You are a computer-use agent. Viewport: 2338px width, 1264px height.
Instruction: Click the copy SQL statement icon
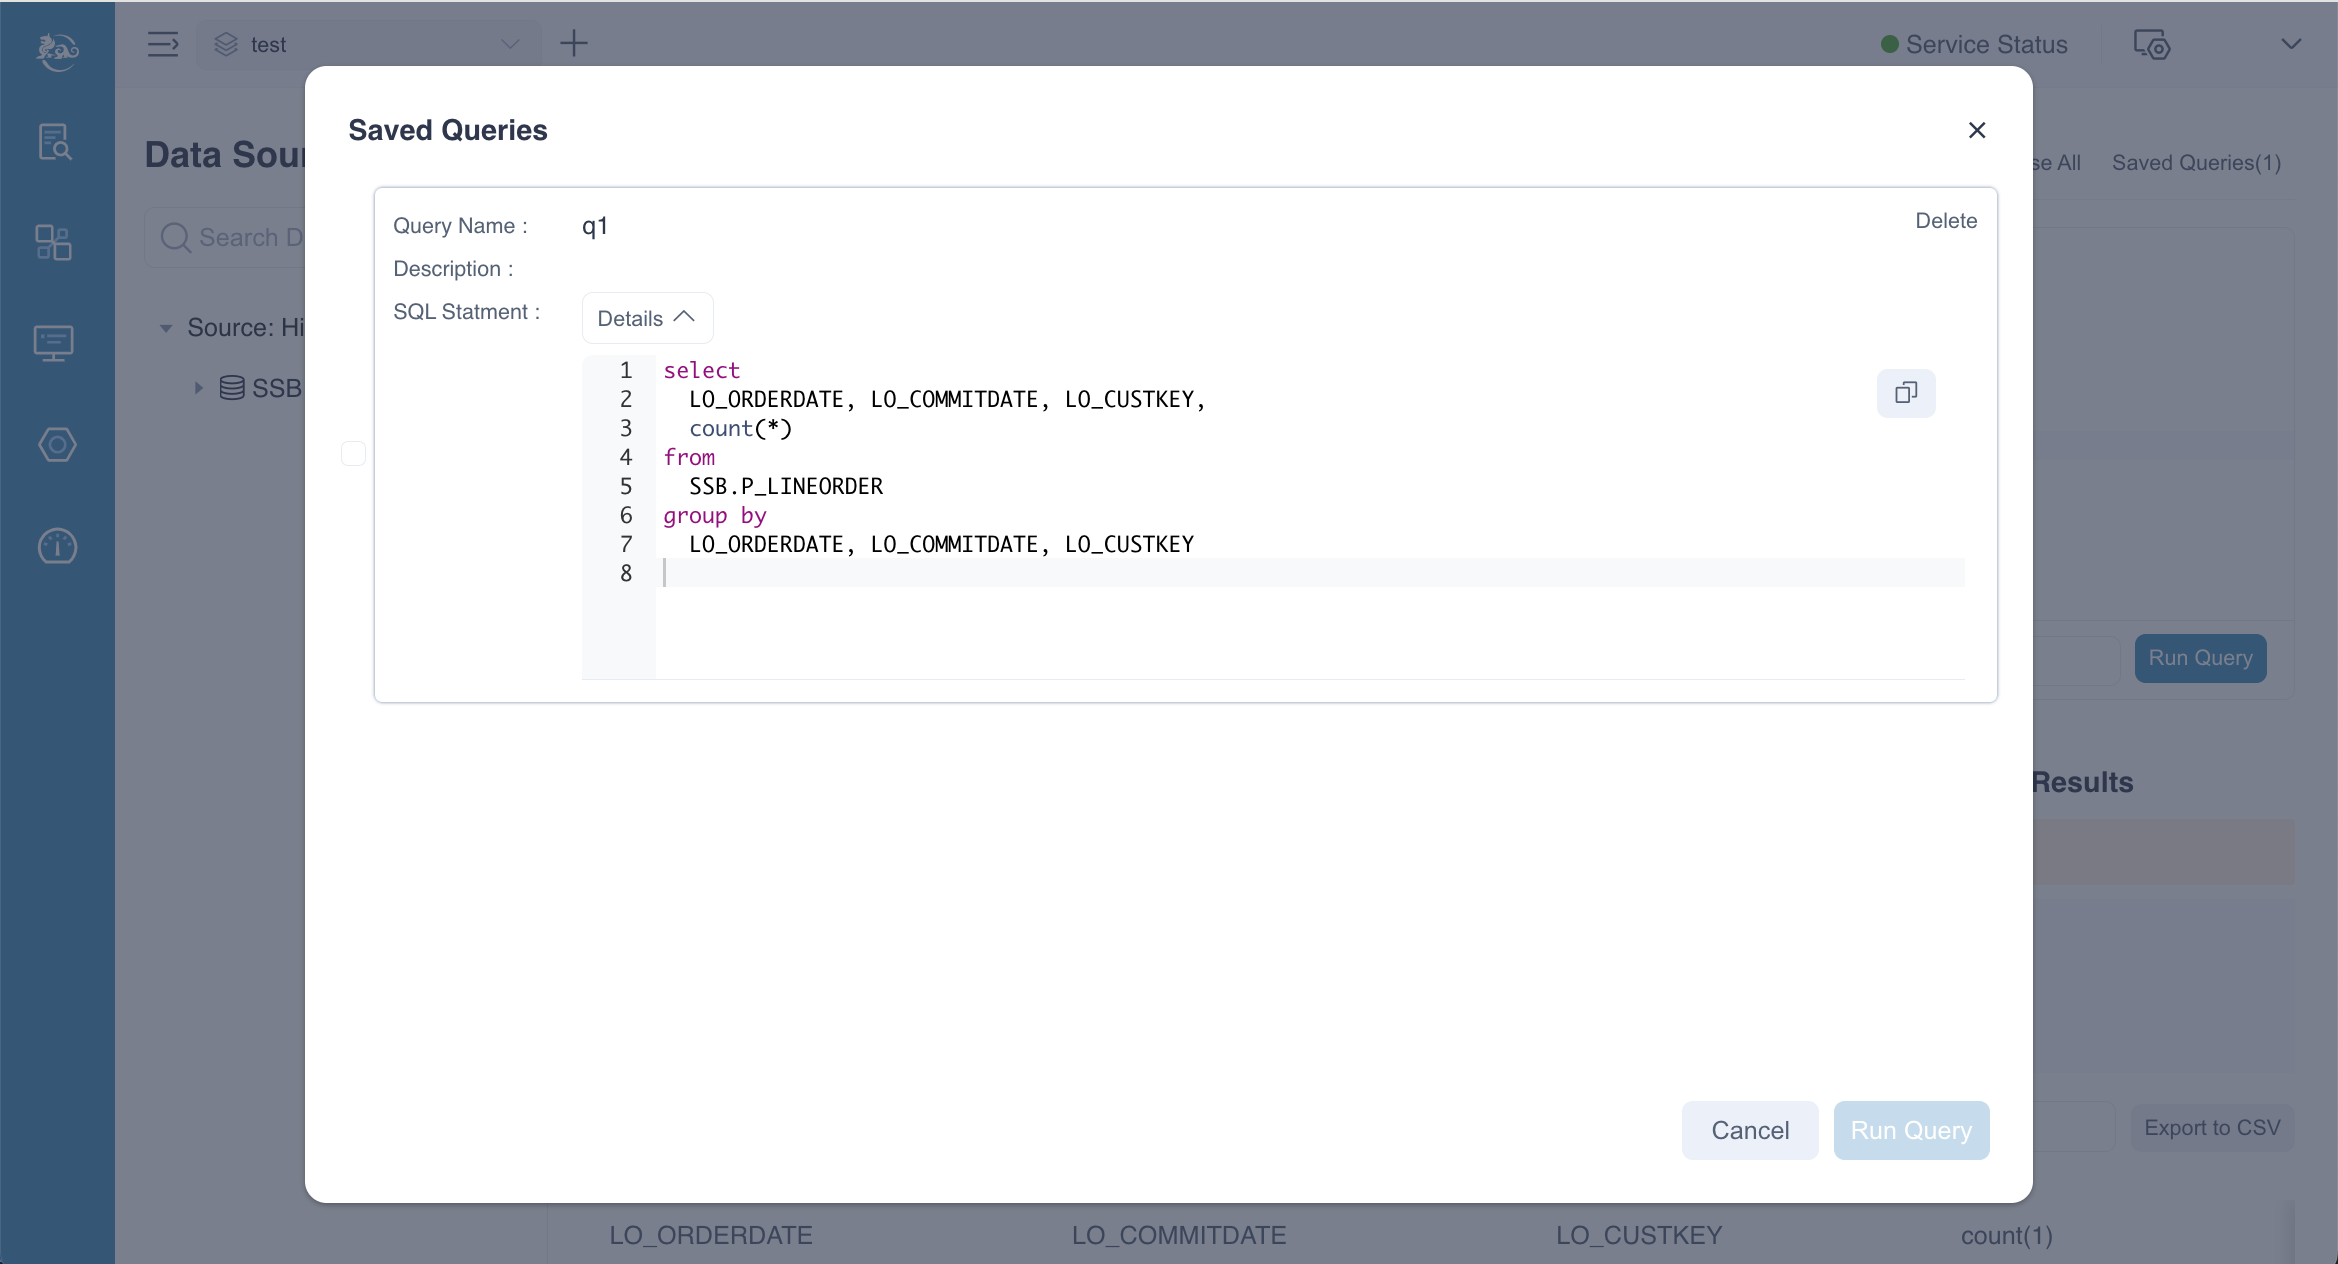1905,392
